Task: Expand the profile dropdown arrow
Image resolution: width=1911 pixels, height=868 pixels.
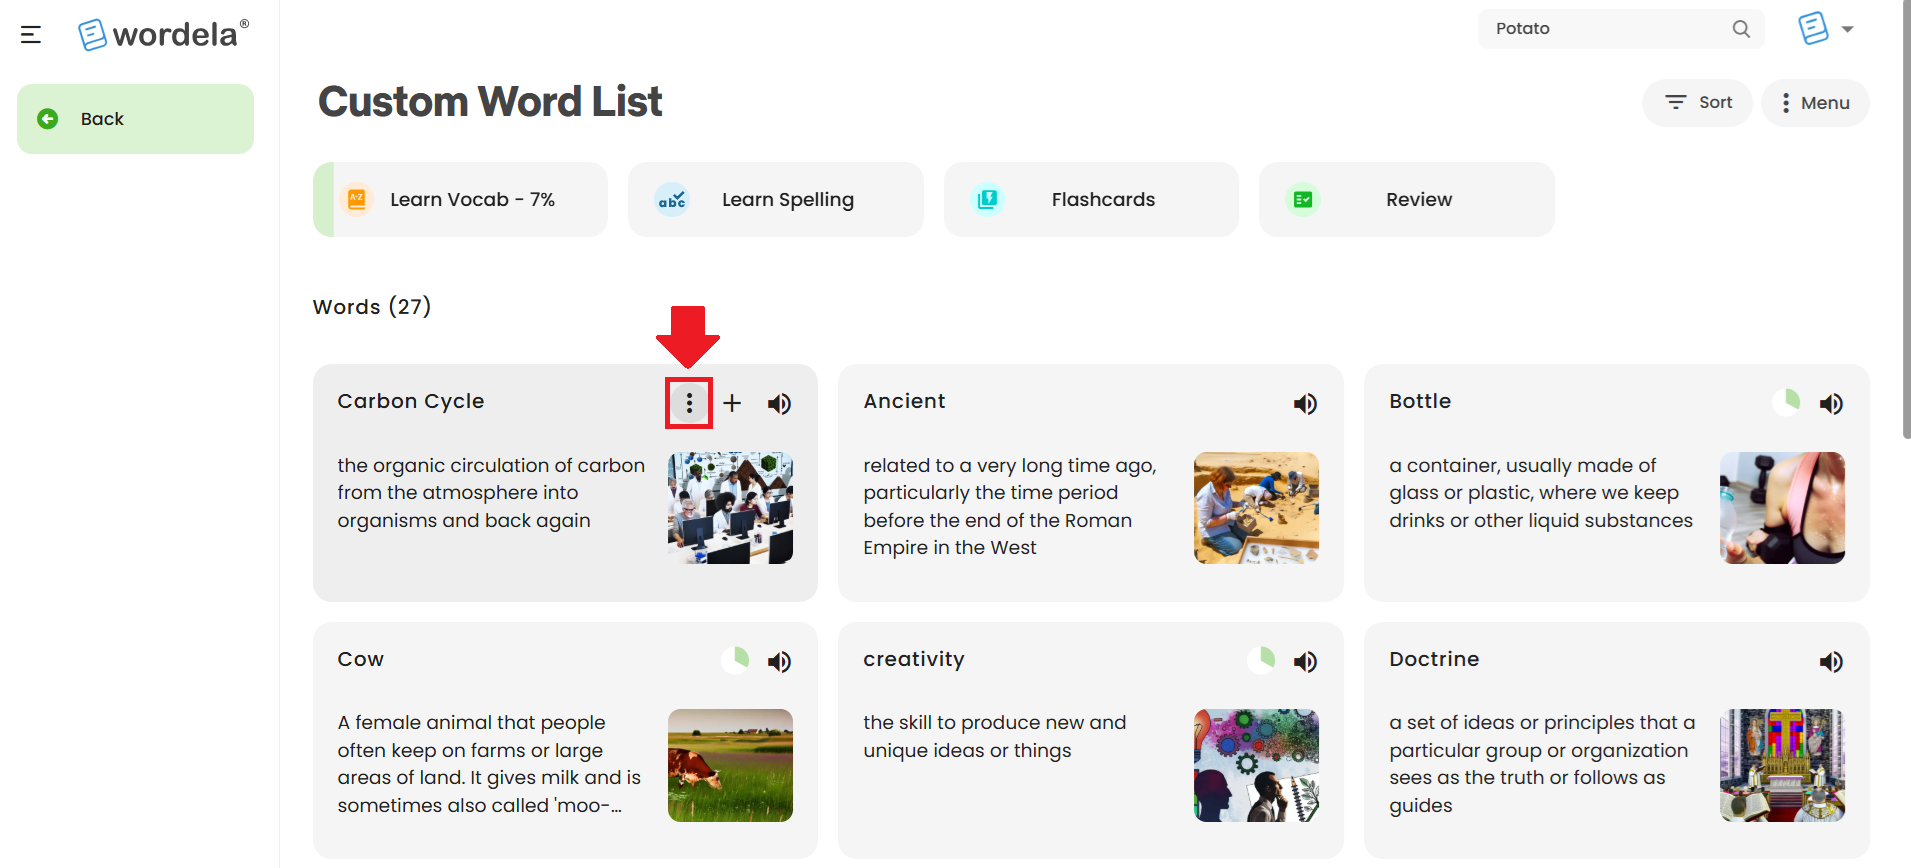Action: point(1848,29)
